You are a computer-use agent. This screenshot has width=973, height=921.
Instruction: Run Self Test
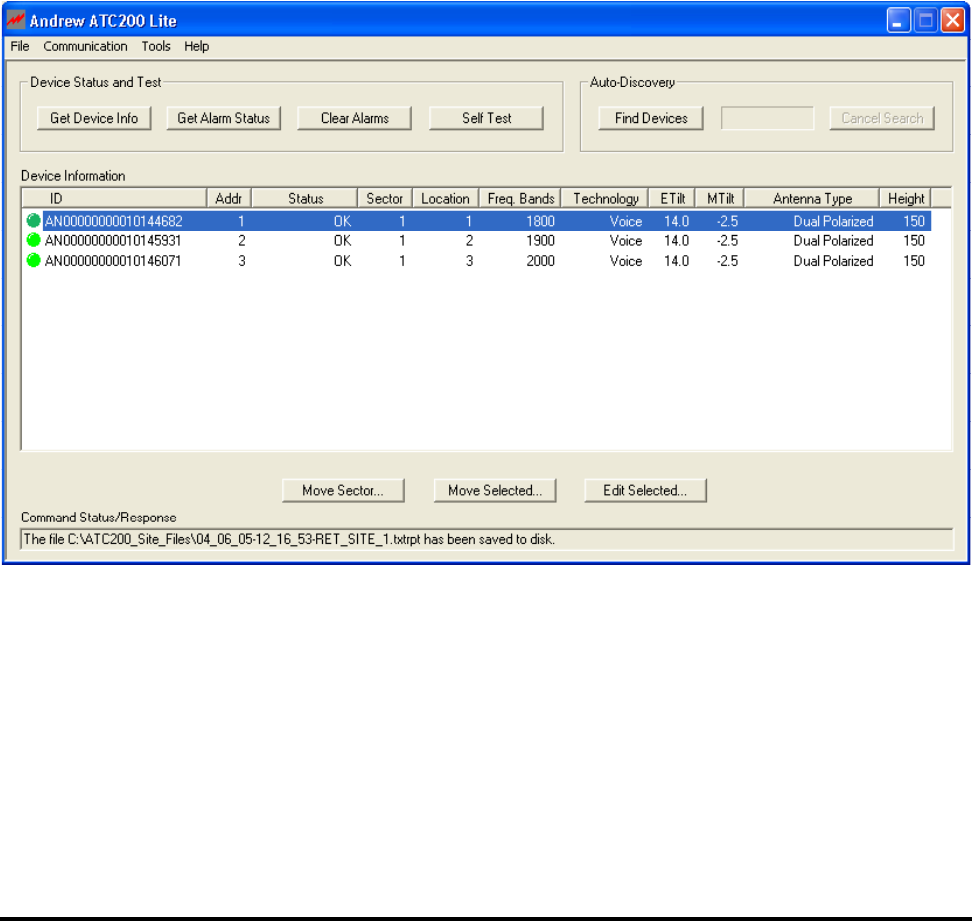click(486, 118)
